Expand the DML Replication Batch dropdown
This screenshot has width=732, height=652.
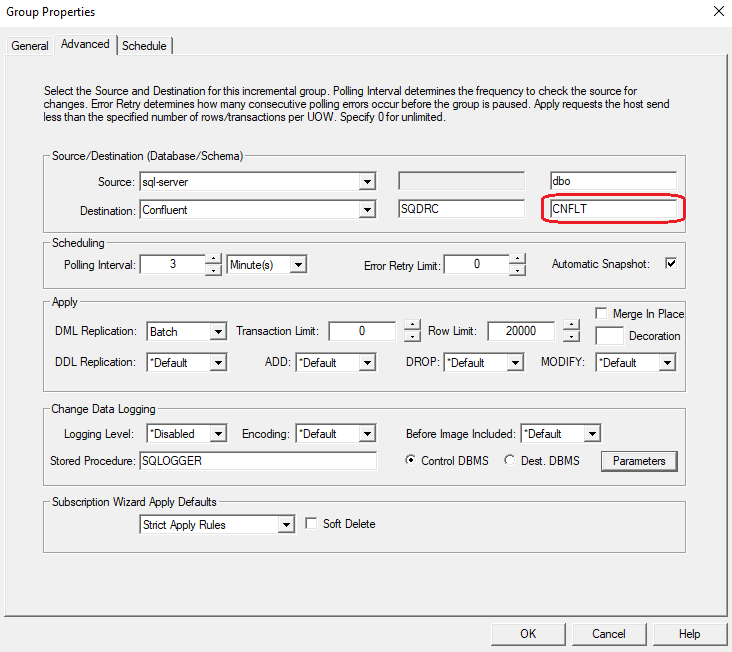pyautogui.click(x=218, y=332)
